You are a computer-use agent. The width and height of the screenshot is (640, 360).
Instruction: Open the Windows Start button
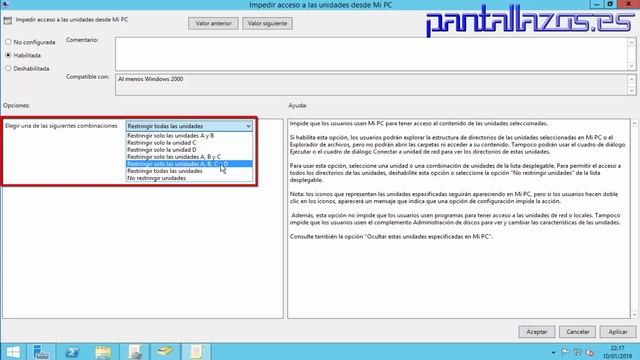click(13, 352)
